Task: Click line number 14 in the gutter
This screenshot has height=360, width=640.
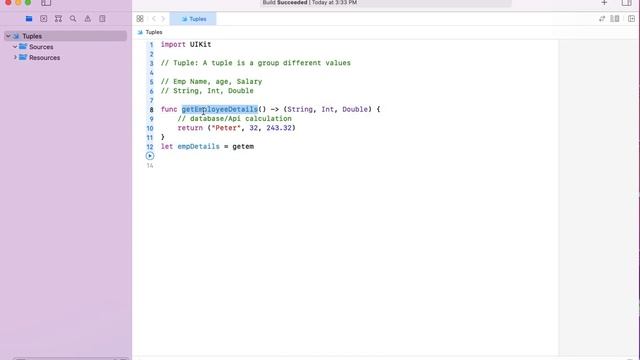Action: [150, 166]
